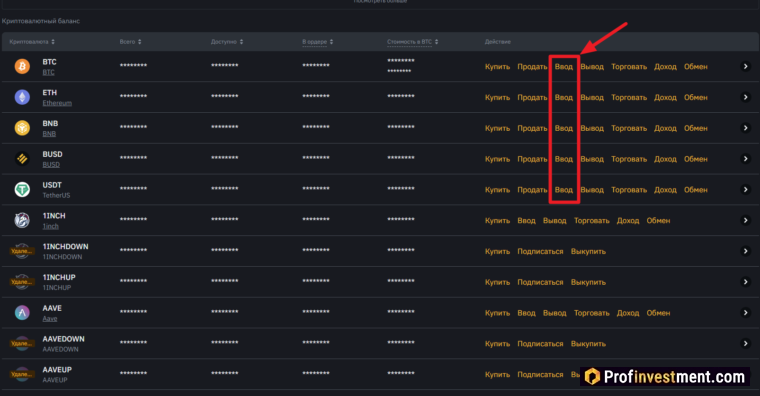Viewport: 760px width, 396px height.
Task: Click the BNB coin icon
Action: tap(22, 127)
